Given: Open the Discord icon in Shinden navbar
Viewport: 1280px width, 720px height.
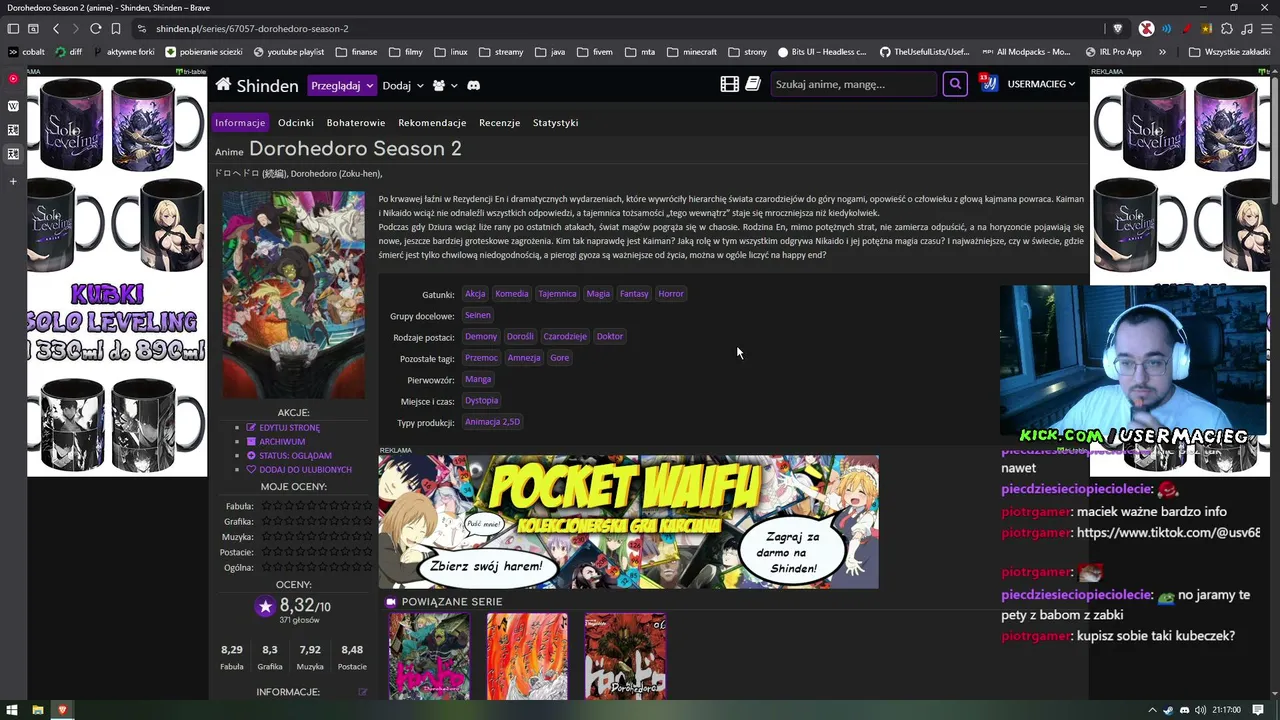Looking at the screenshot, I should 473,86.
